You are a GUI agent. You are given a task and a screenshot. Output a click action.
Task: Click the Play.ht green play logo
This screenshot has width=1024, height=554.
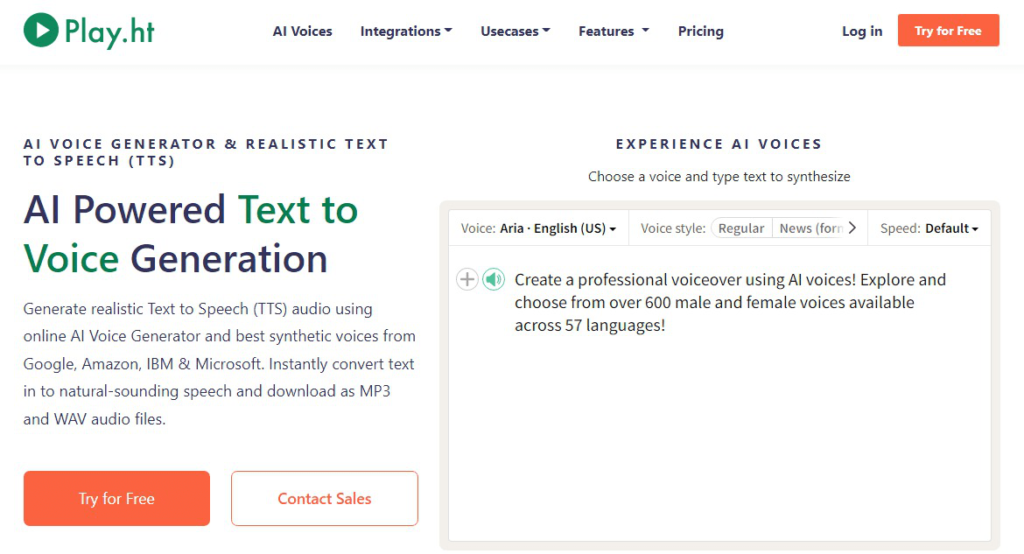tap(40, 30)
